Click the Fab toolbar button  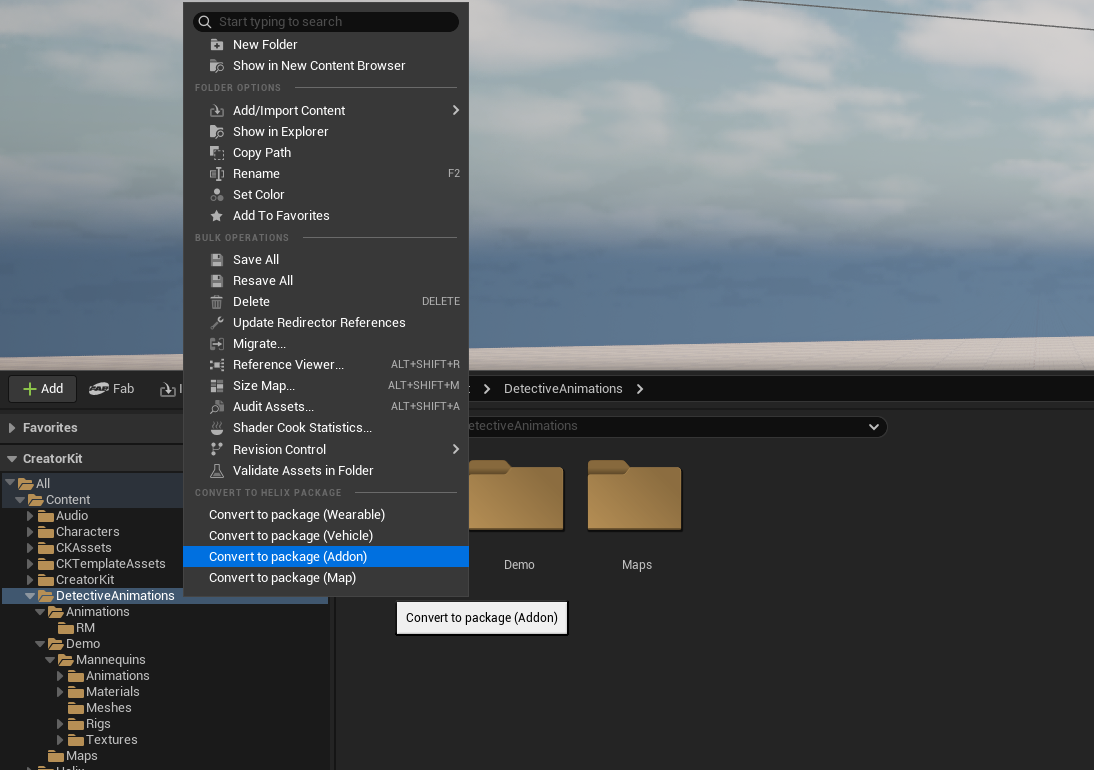point(112,389)
